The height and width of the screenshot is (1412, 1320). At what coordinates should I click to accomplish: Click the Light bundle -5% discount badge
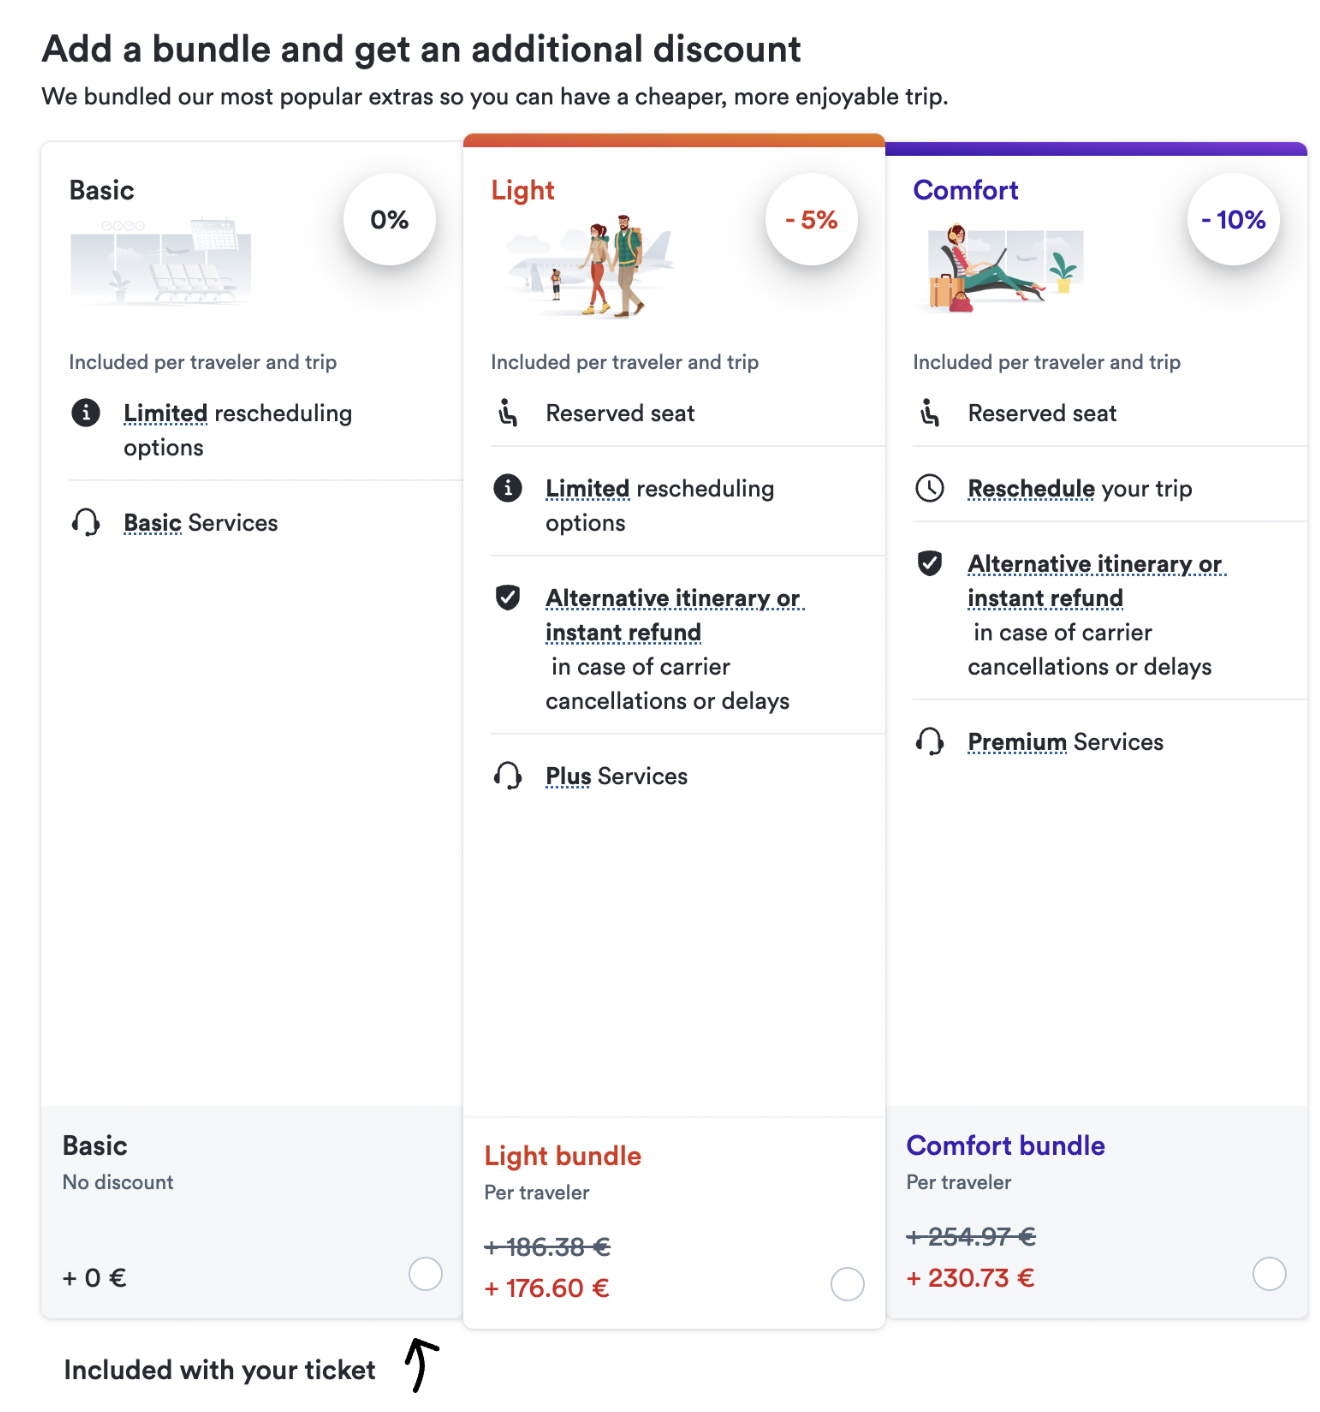[x=812, y=219]
